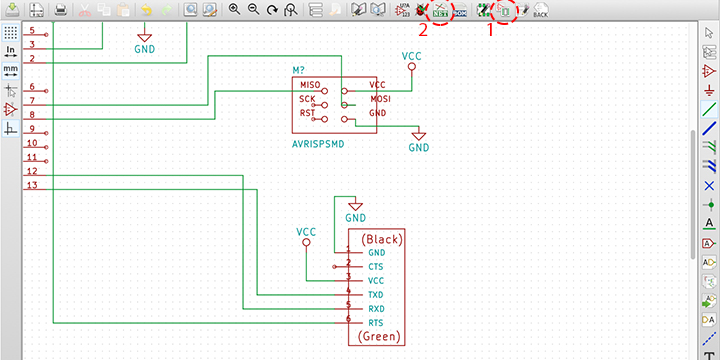The width and height of the screenshot is (720, 360).
Task: Zoom to fit the schematic
Action: point(291,9)
